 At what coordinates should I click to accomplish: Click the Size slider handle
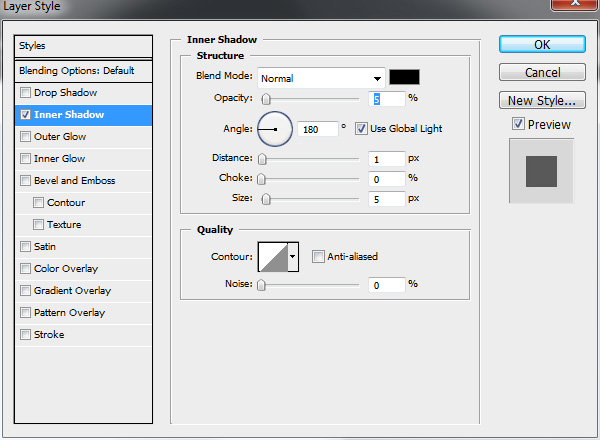click(x=266, y=199)
